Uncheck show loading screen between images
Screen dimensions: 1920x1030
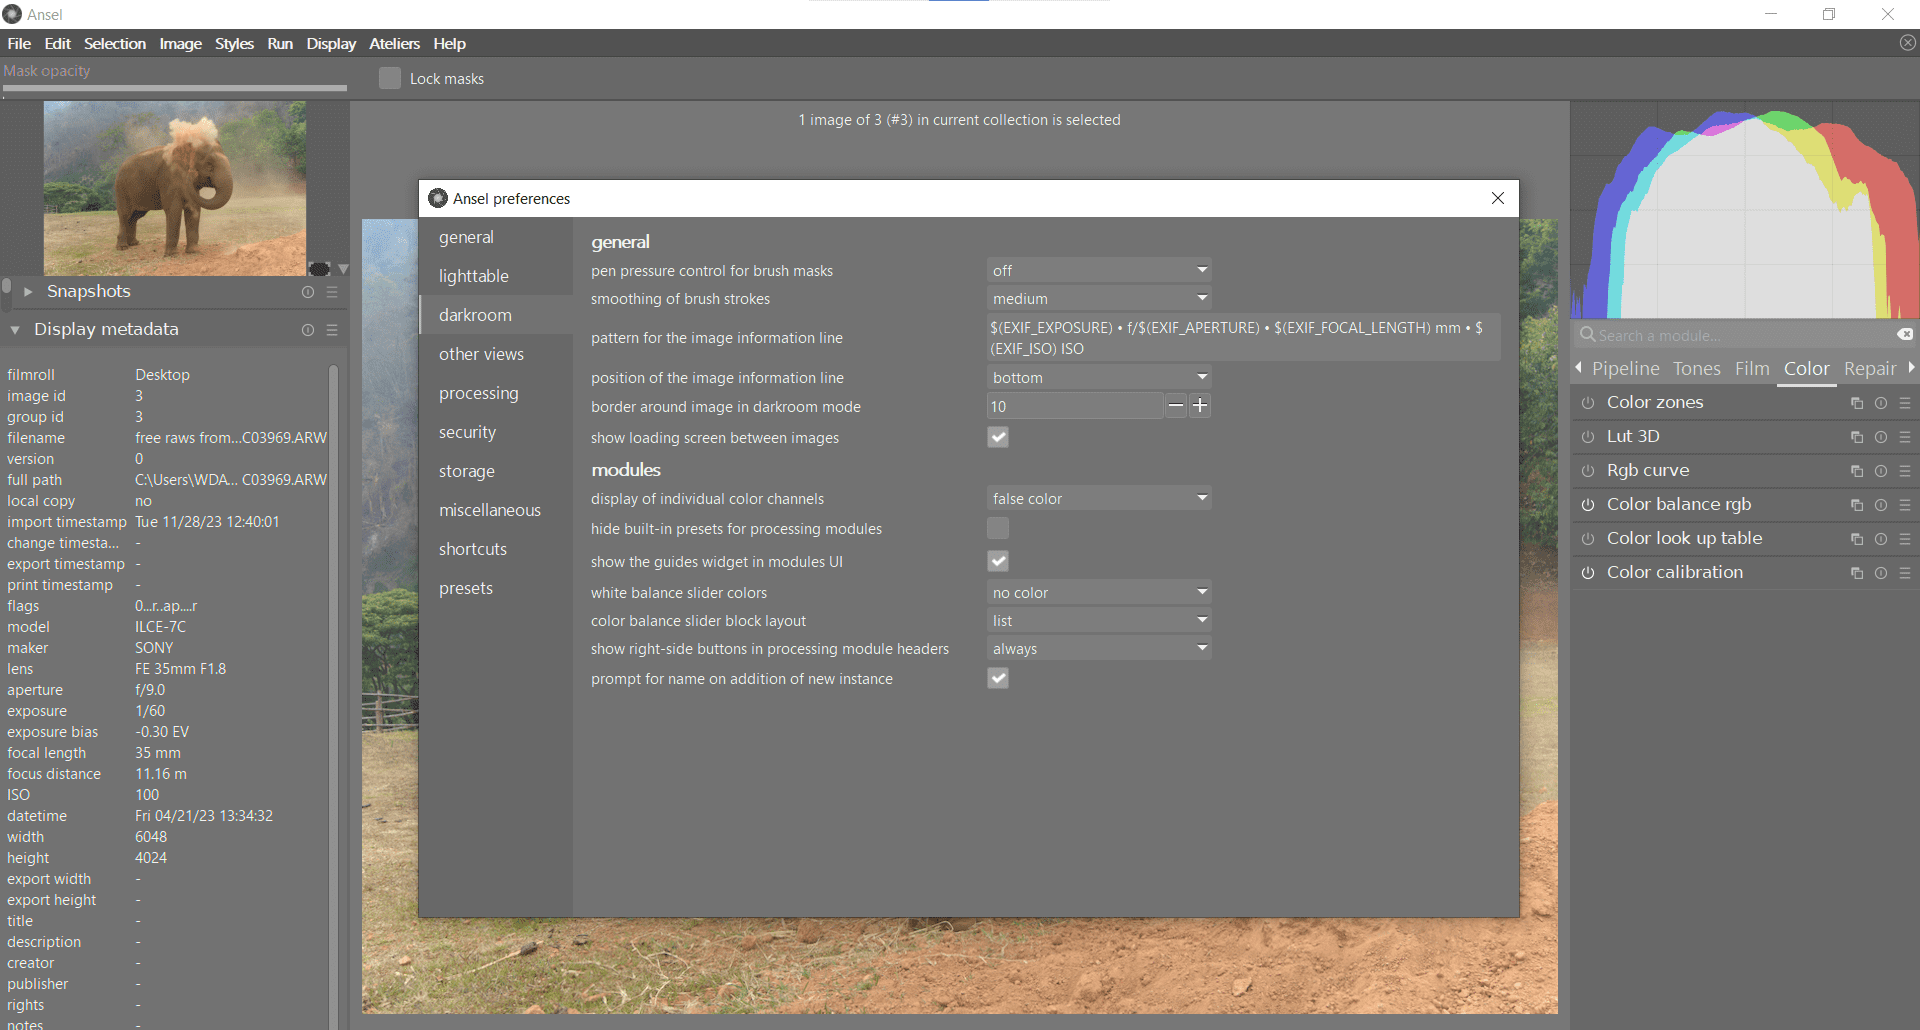(x=998, y=437)
